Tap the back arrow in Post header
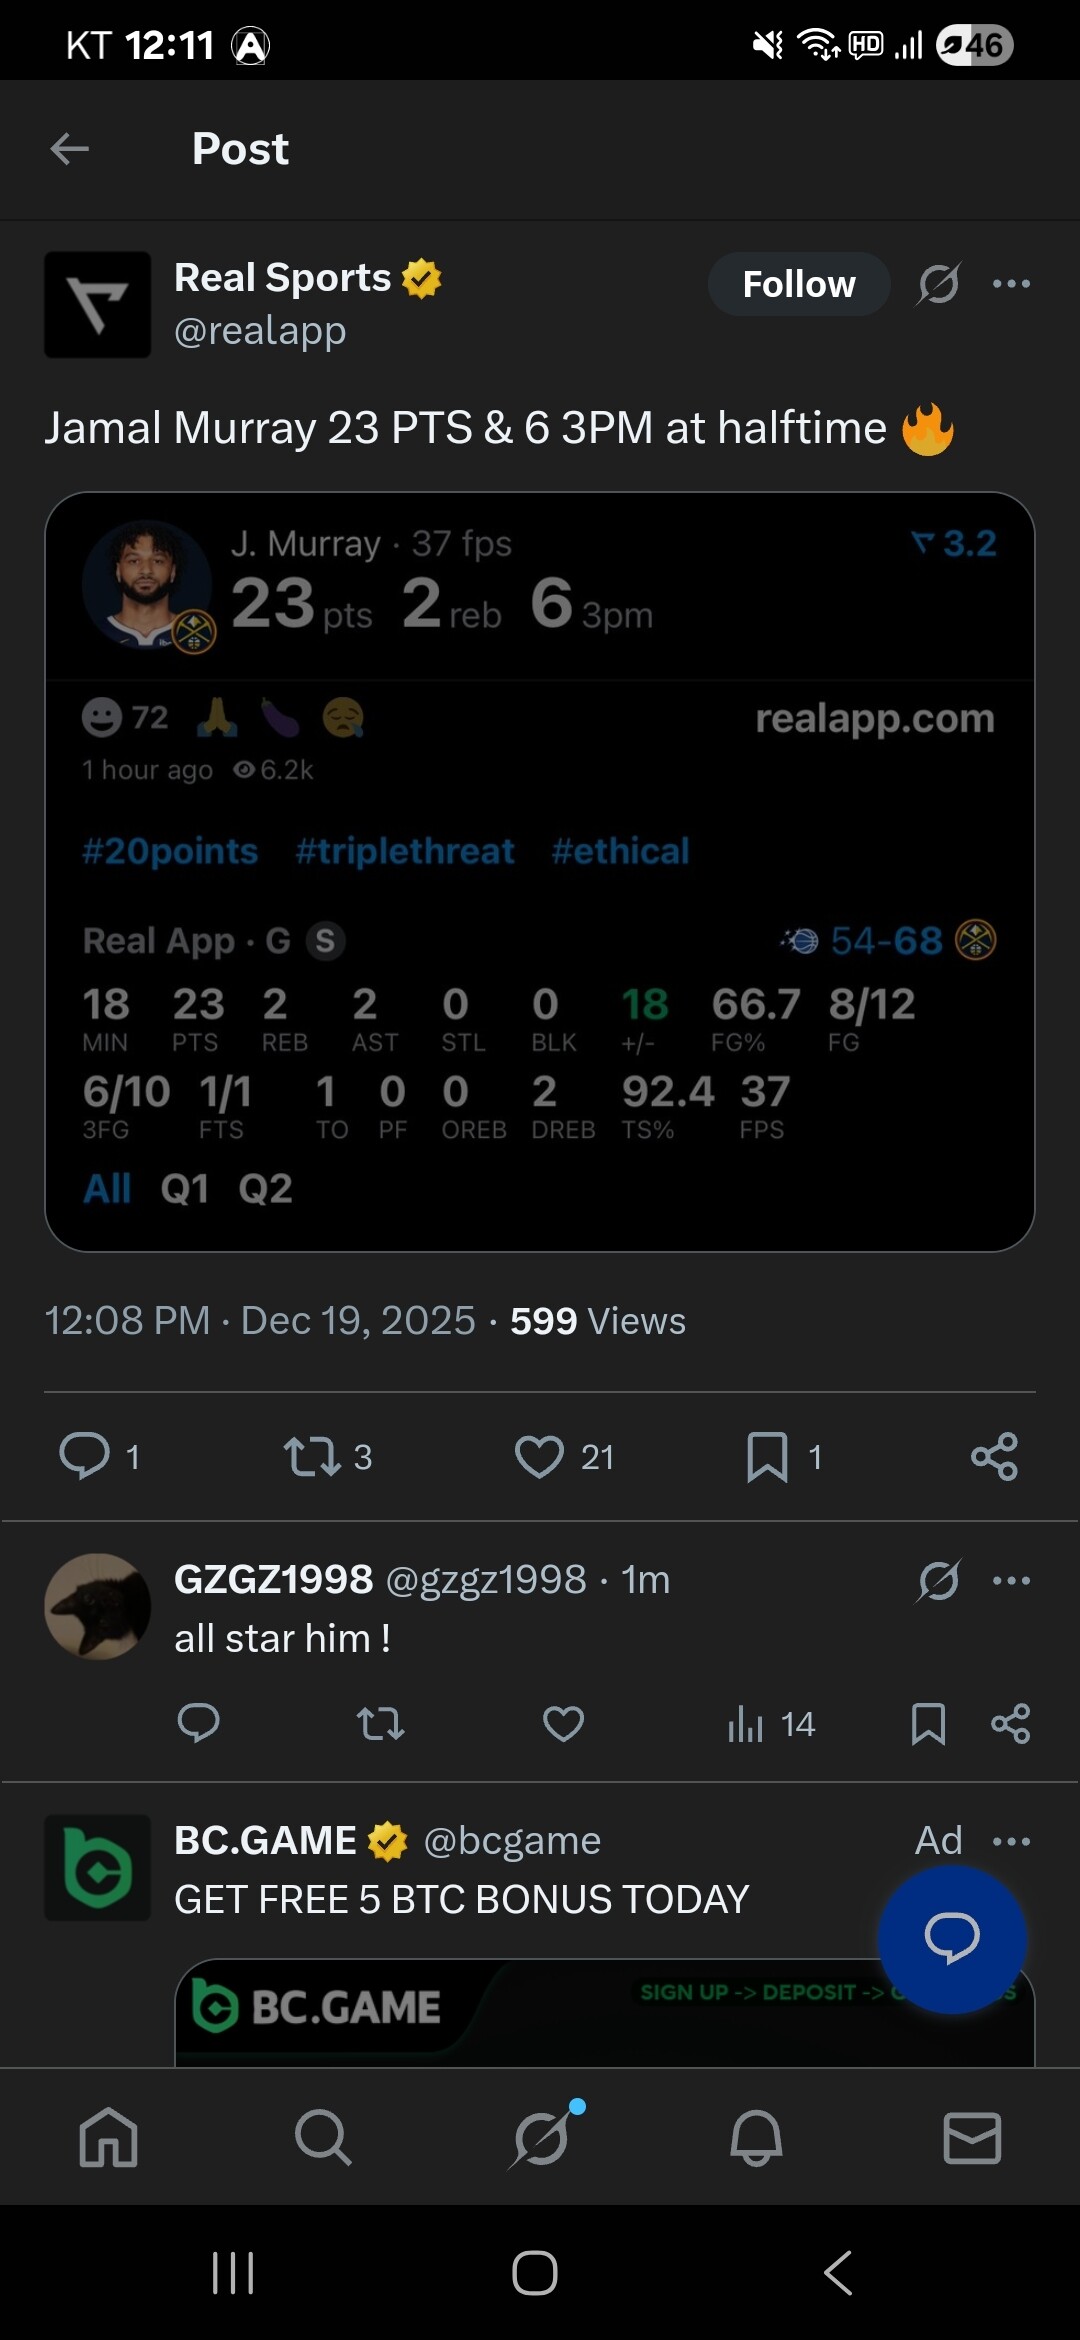1080x2340 pixels. click(70, 149)
